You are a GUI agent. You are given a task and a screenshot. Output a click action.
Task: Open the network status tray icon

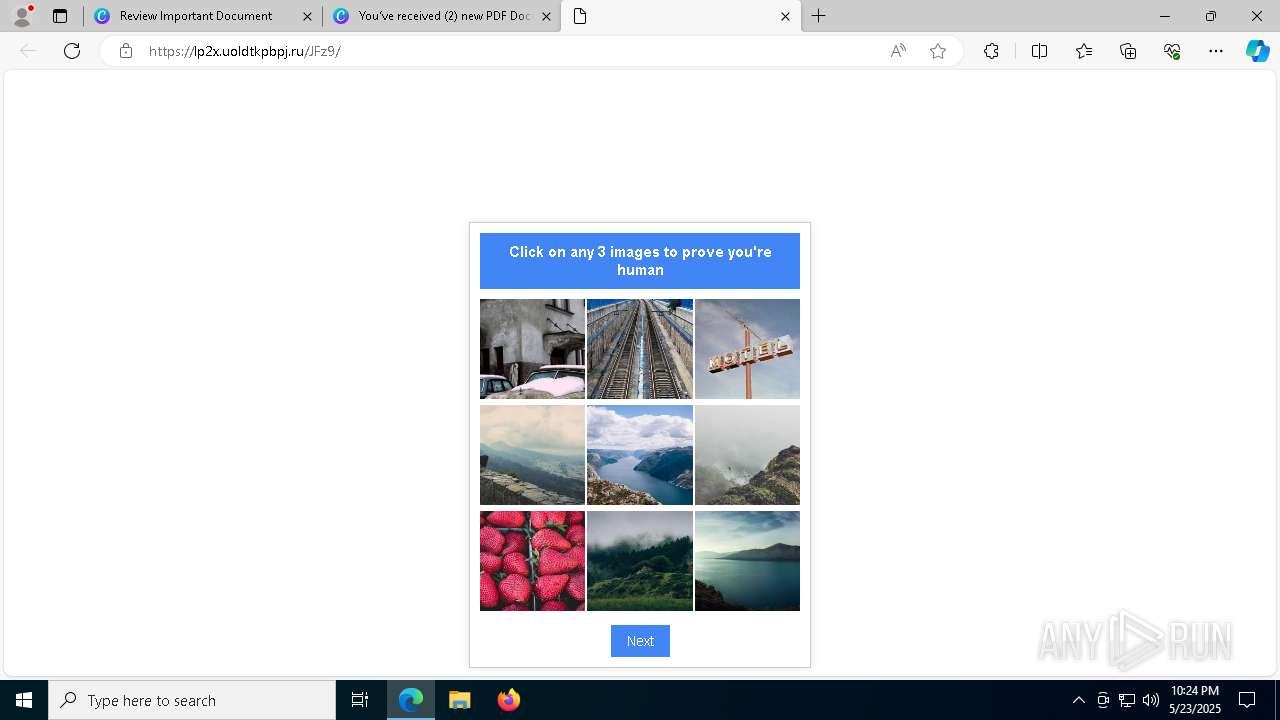(x=1127, y=700)
